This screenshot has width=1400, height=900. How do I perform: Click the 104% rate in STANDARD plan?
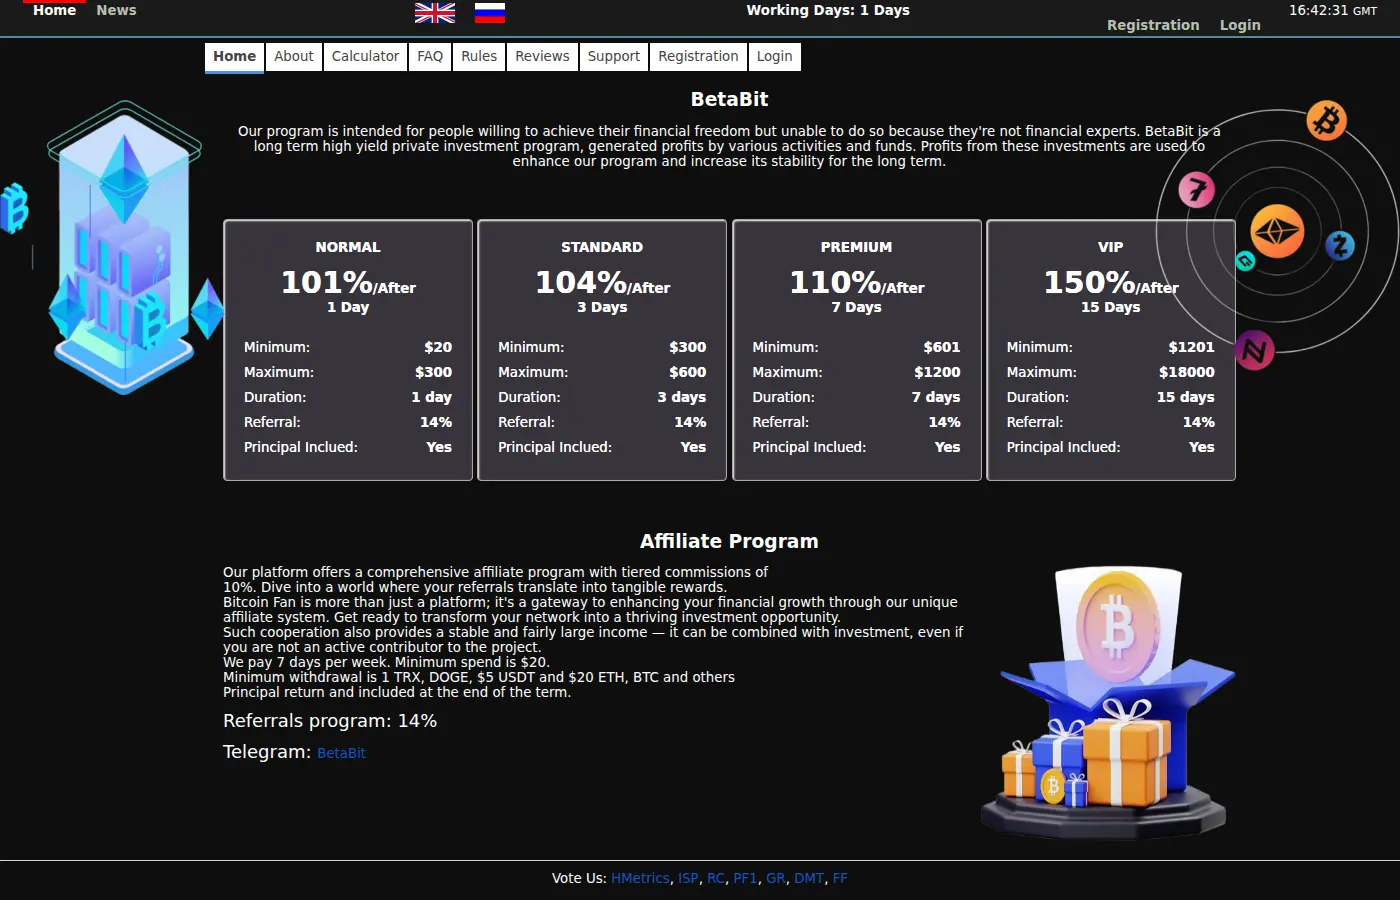coord(581,282)
